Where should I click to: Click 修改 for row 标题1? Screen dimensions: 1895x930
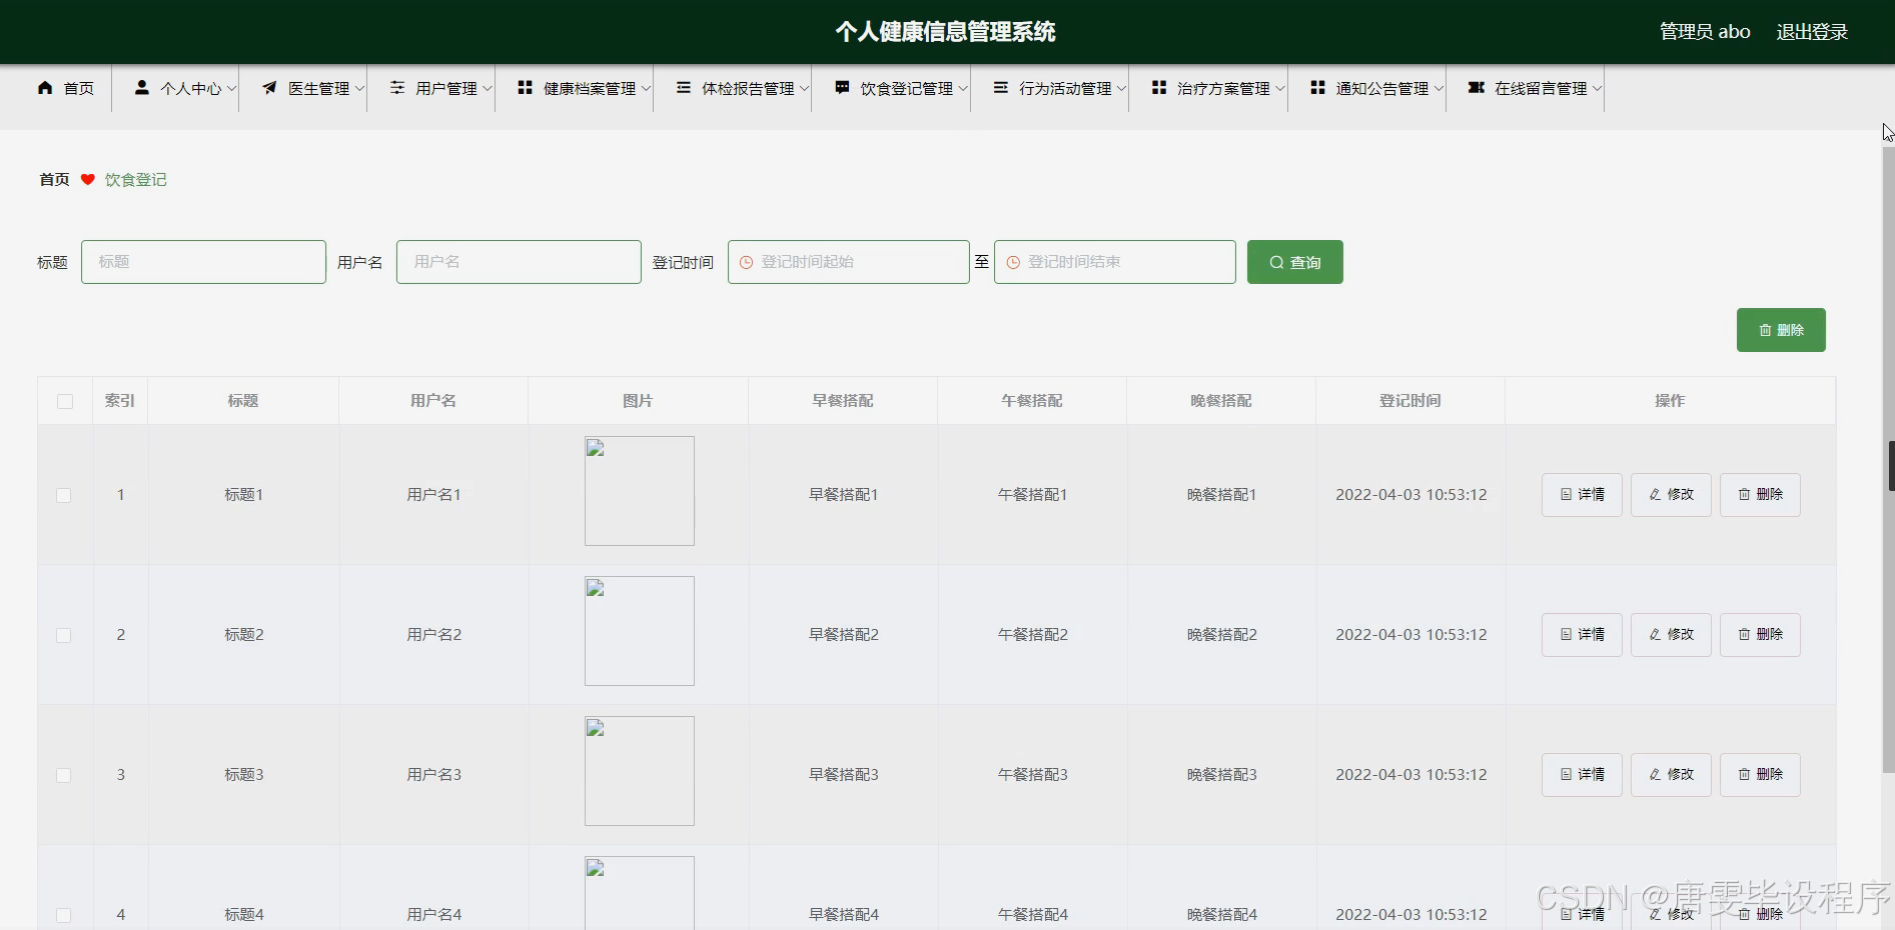pos(1671,495)
